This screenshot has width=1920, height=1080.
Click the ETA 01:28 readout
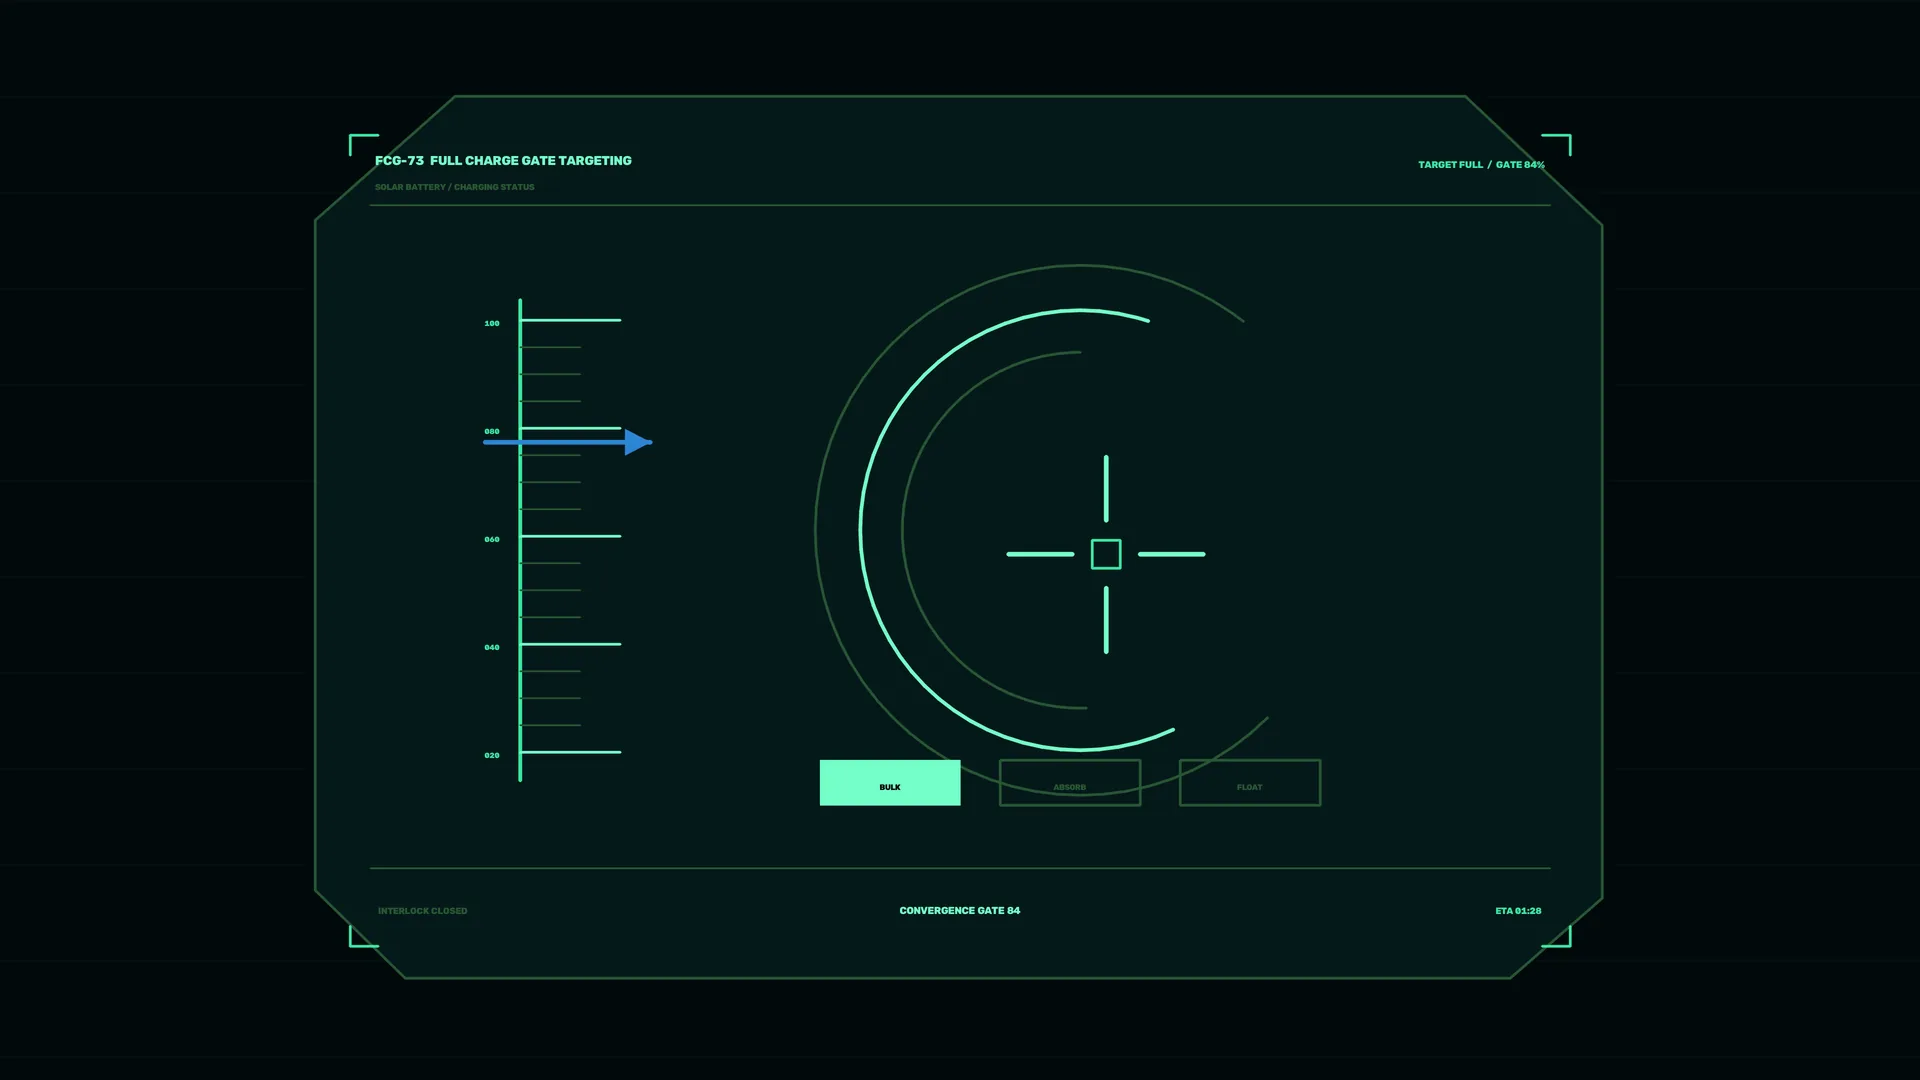coord(1518,911)
